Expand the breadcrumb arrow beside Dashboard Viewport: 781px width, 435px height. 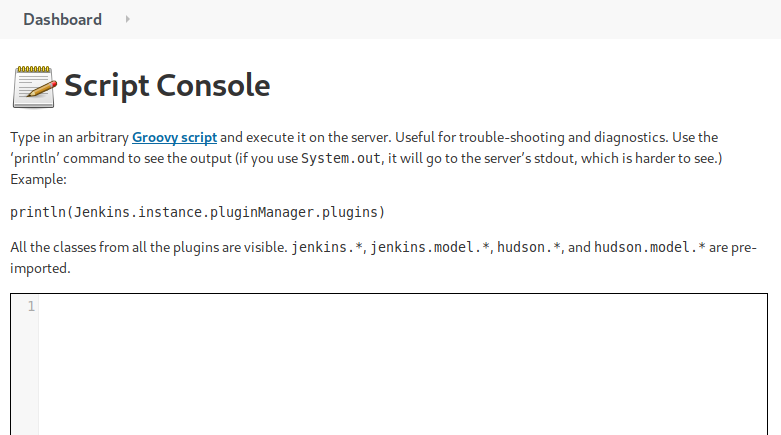coord(128,19)
